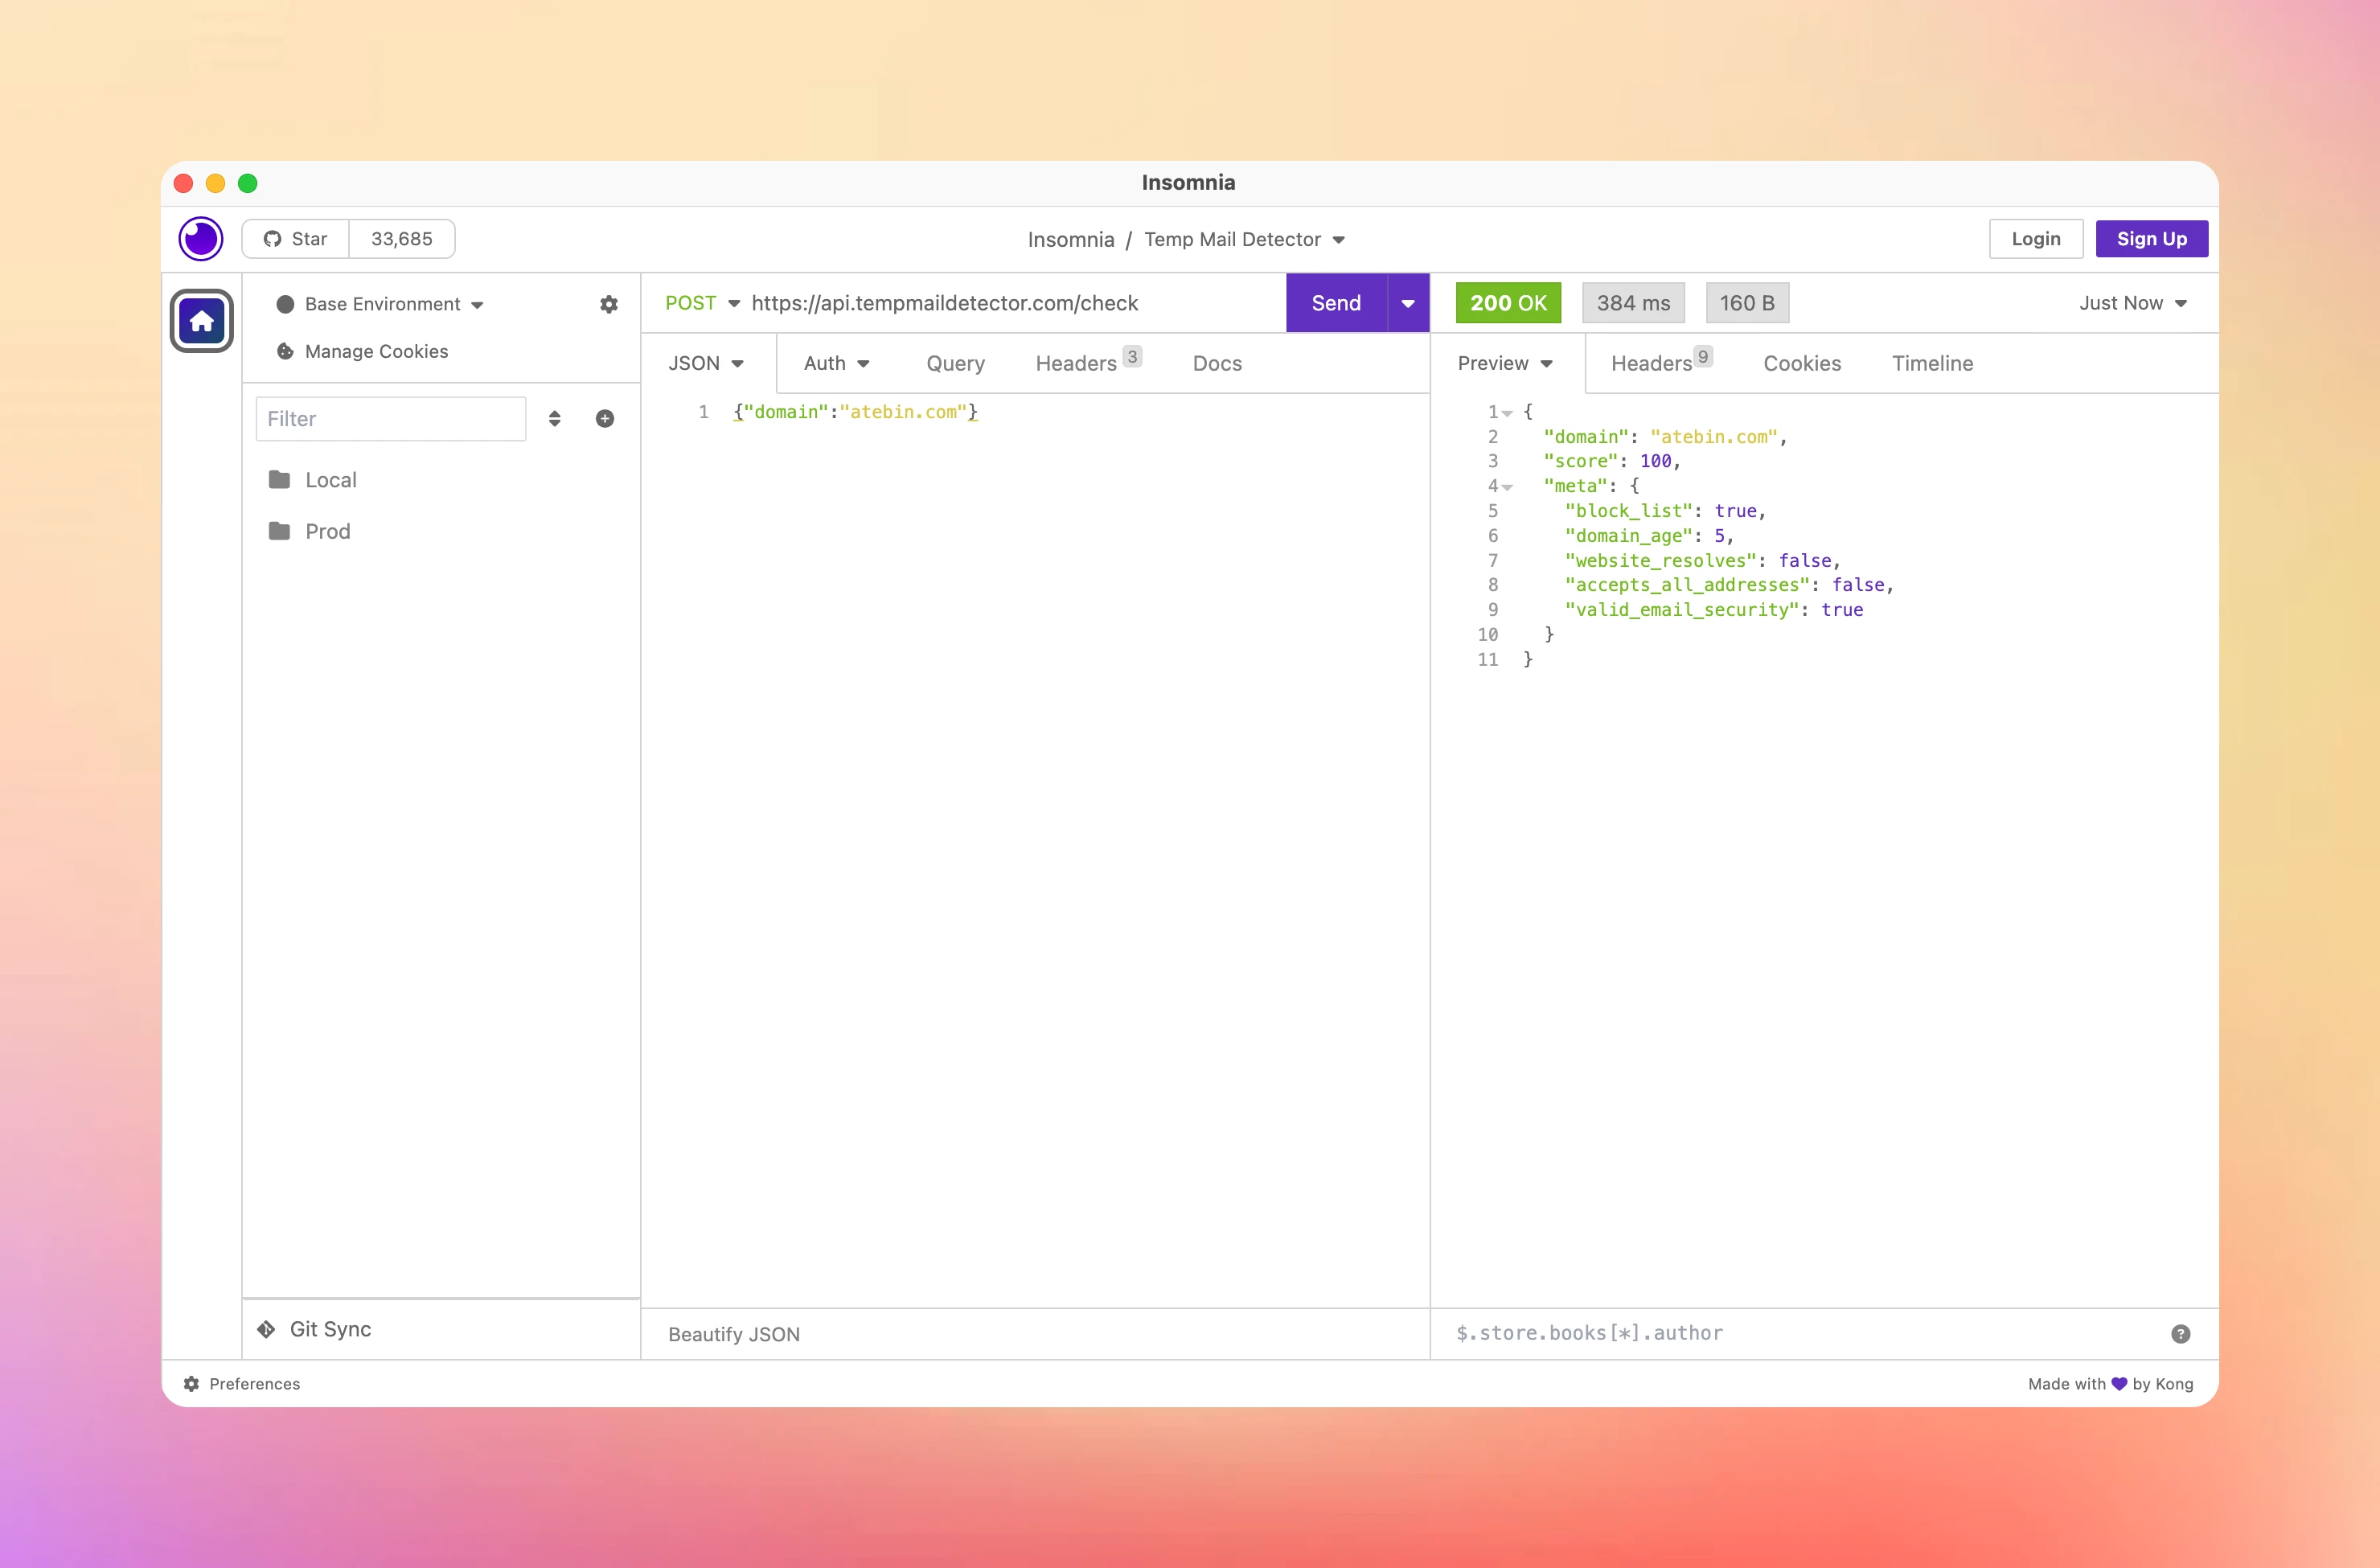Send the request to tempmaildetector
Screen dimensions: 2380x1568
[1336, 303]
